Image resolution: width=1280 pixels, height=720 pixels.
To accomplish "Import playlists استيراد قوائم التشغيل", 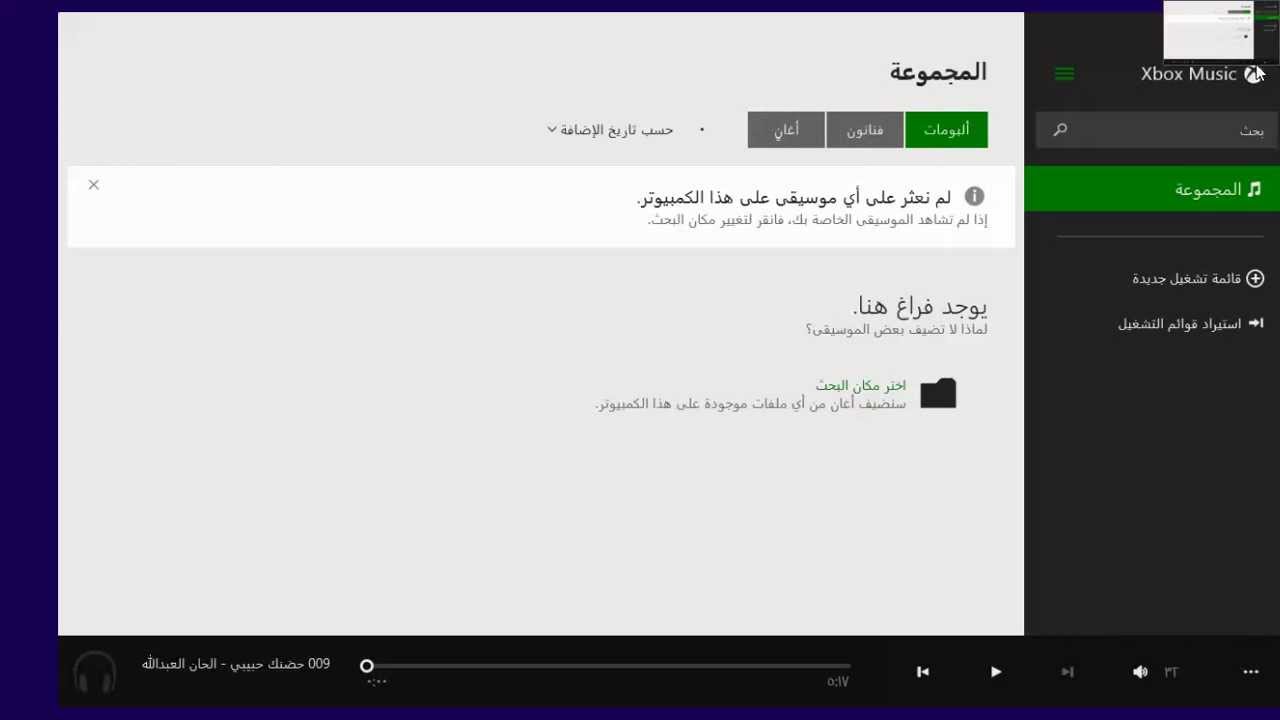I will [1179, 324].
